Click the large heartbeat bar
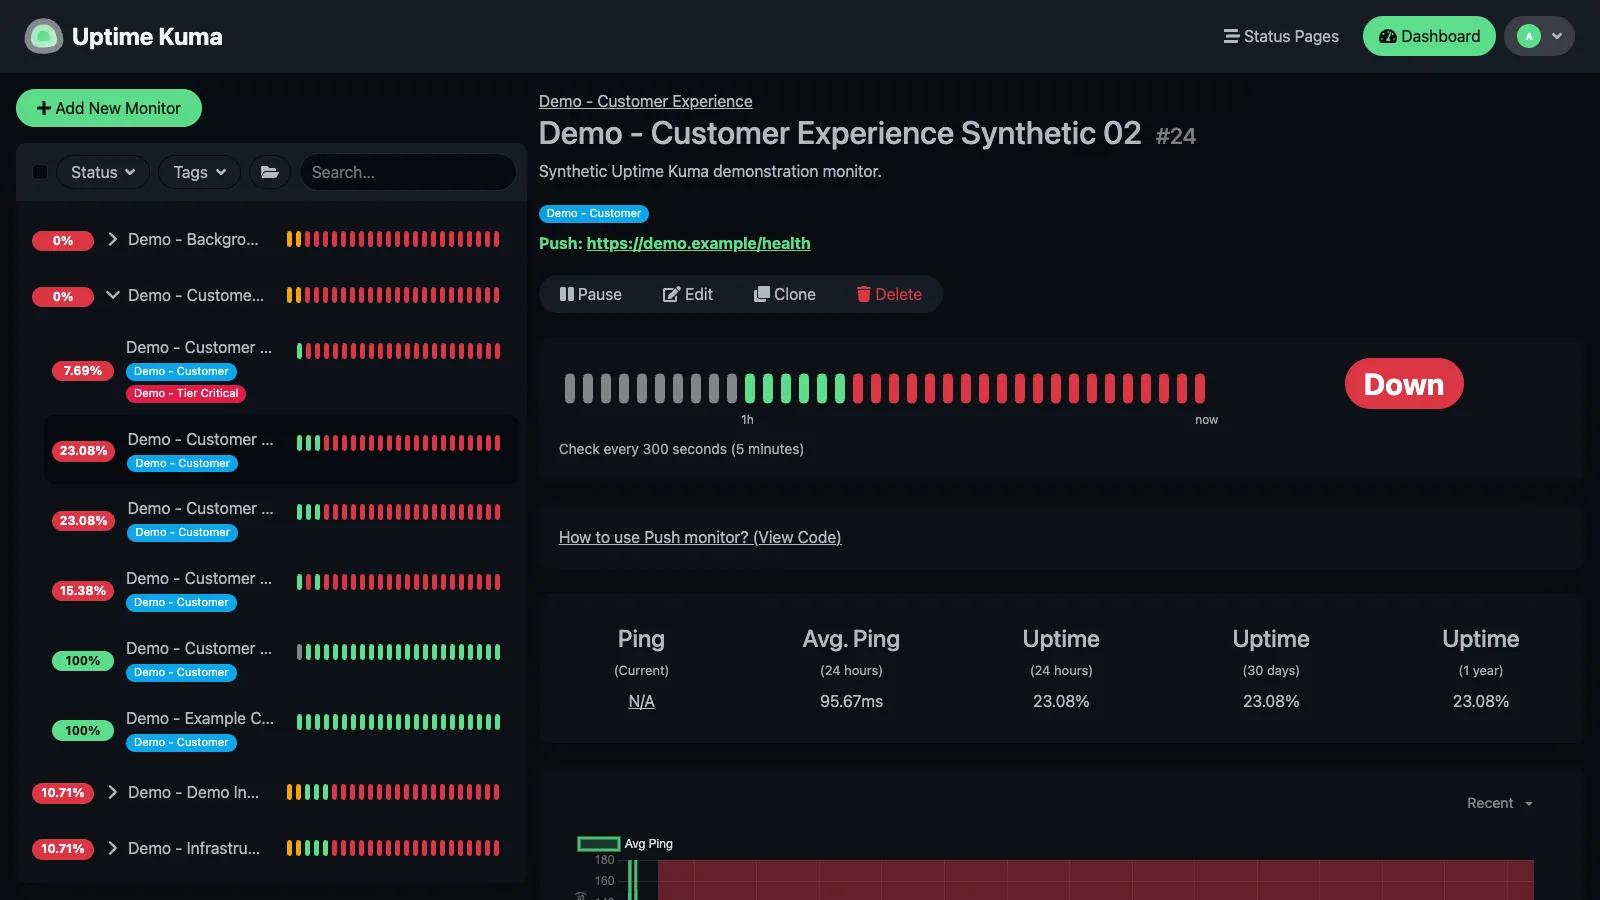 (885, 388)
